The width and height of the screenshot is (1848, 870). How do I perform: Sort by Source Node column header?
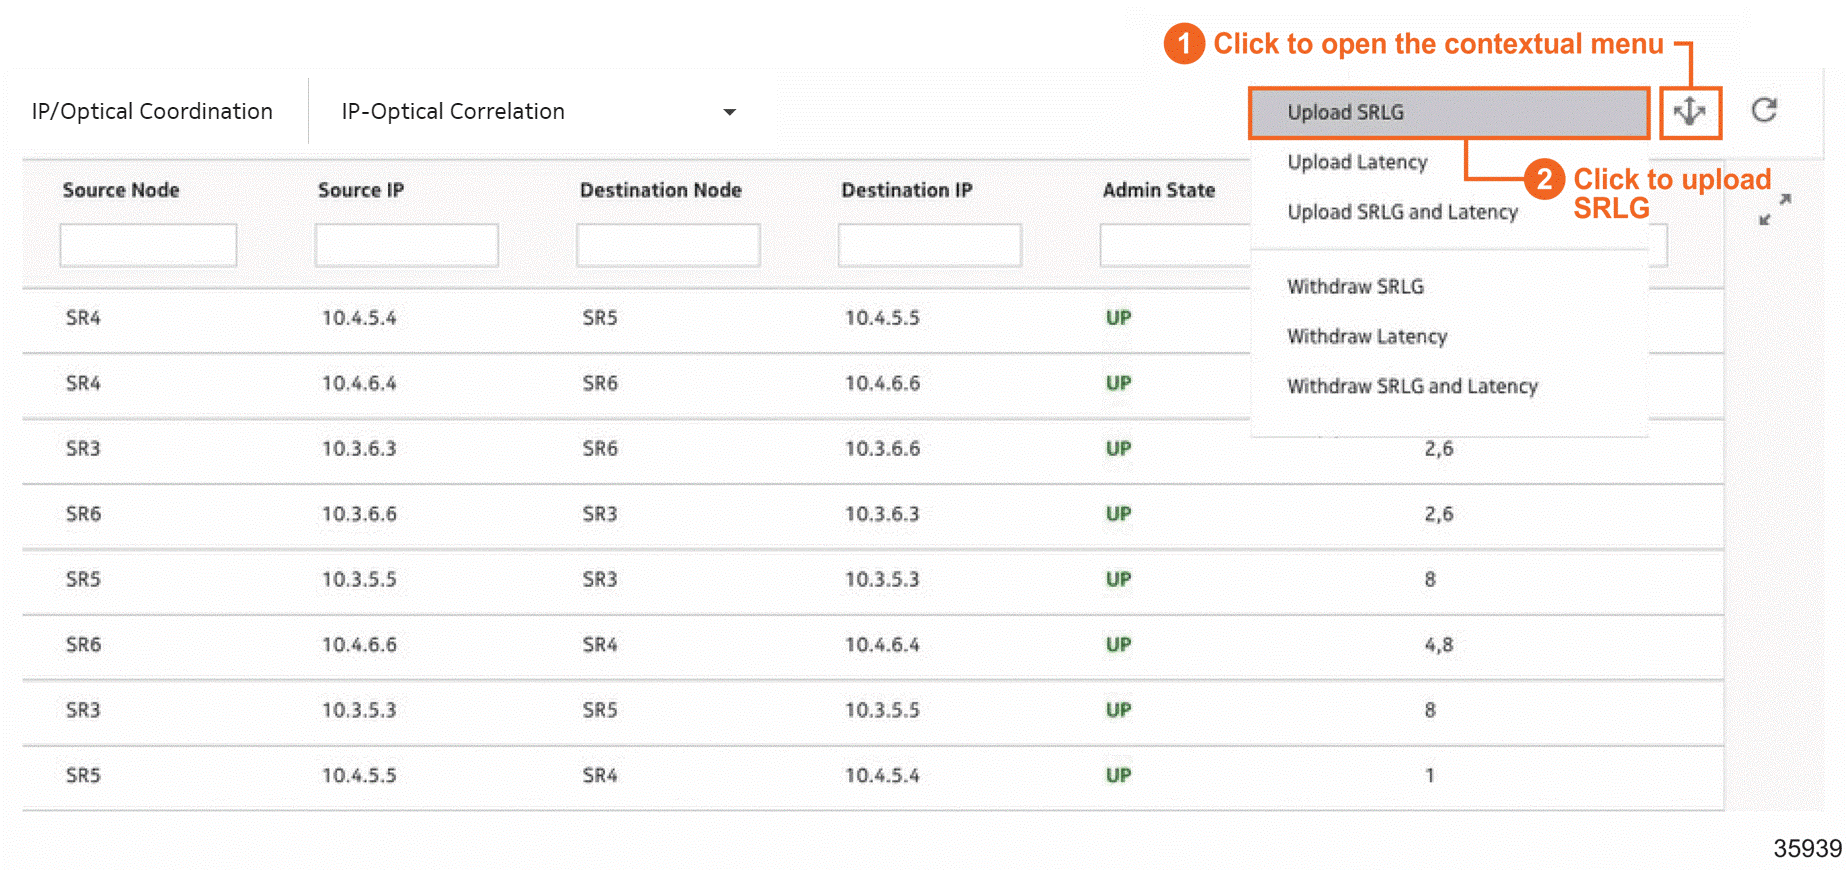point(121,190)
